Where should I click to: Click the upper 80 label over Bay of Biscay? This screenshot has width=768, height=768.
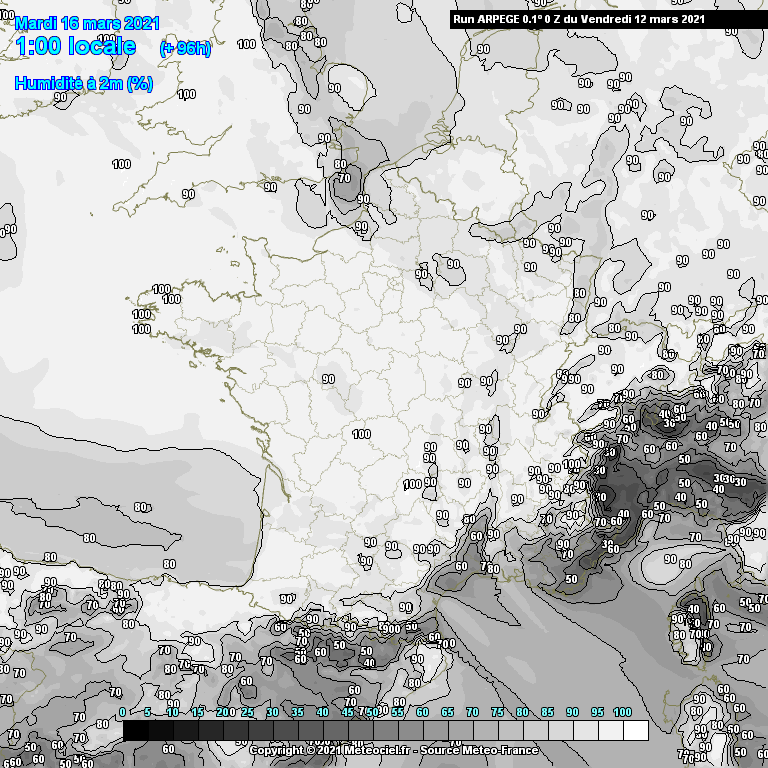click(x=140, y=508)
